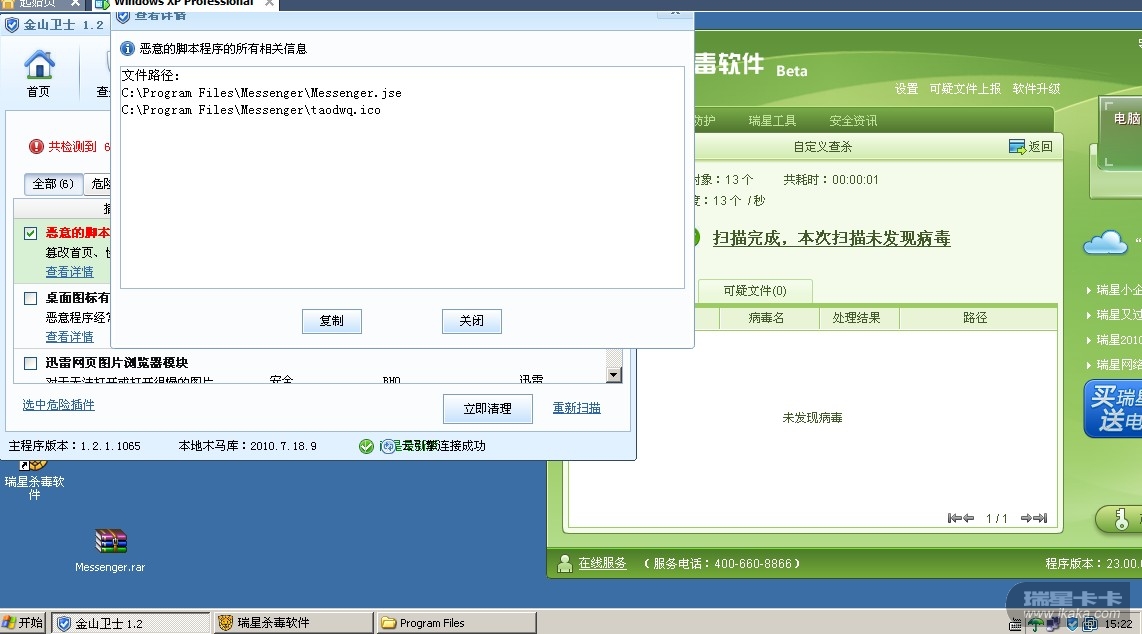The image size is (1142, 634).
Task: Click the blue info icon in dialog
Action: coord(127,49)
